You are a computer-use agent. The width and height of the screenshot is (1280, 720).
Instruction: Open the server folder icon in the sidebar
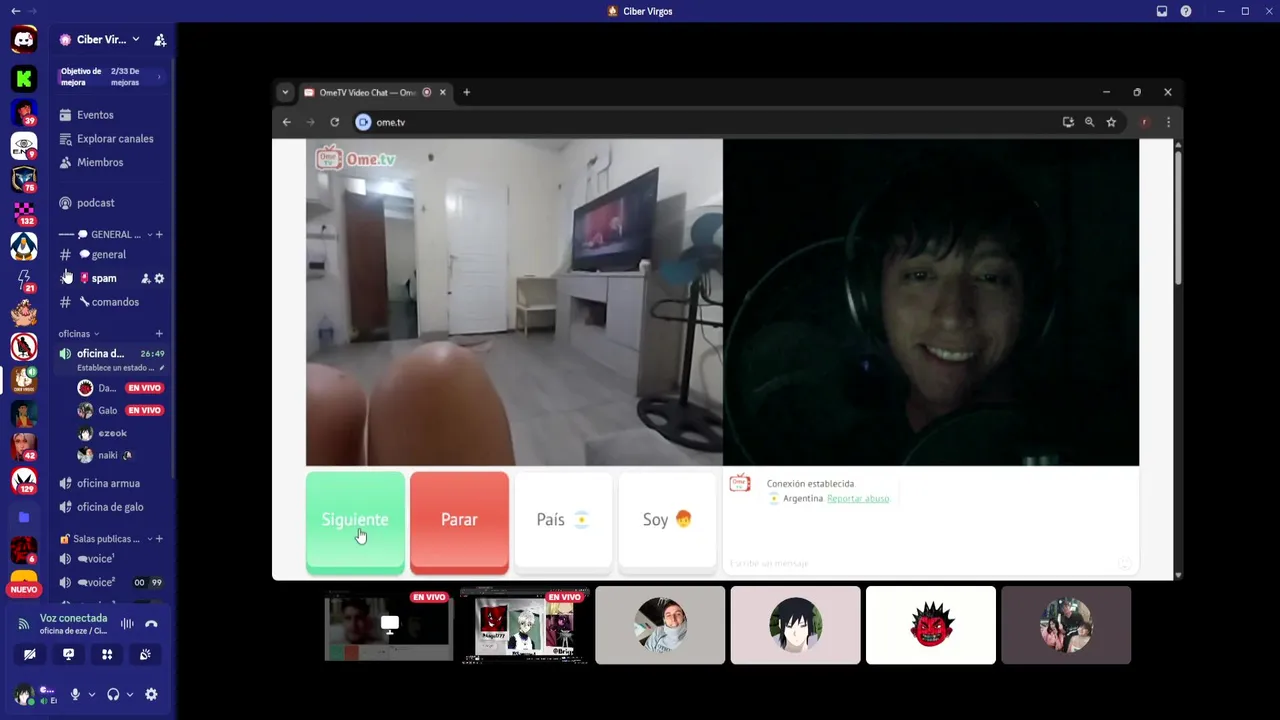coord(24,517)
